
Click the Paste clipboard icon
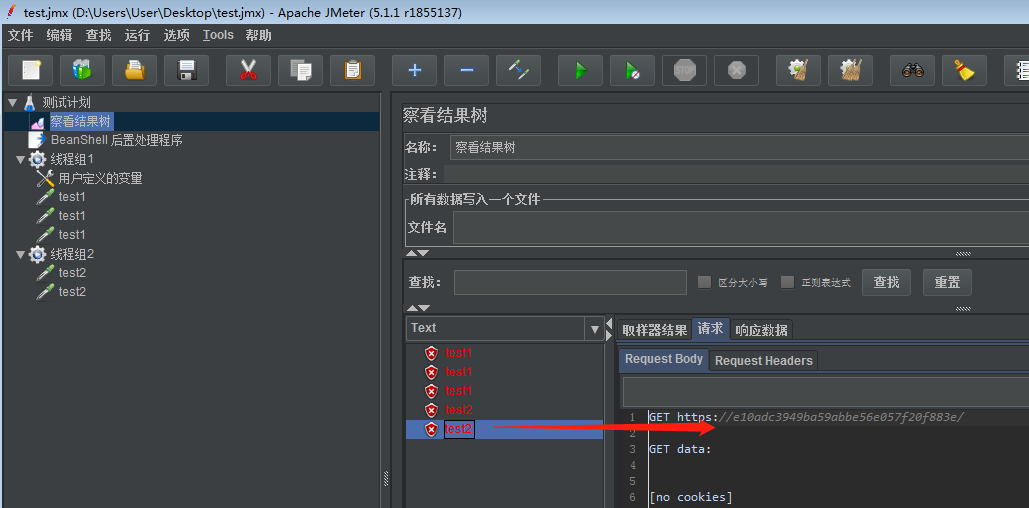click(x=352, y=70)
